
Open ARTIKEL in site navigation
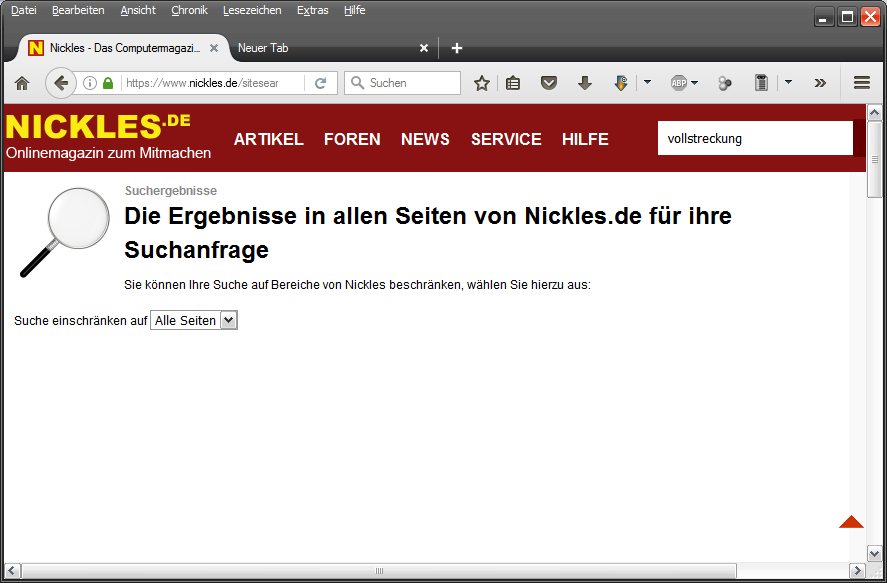[x=269, y=139]
